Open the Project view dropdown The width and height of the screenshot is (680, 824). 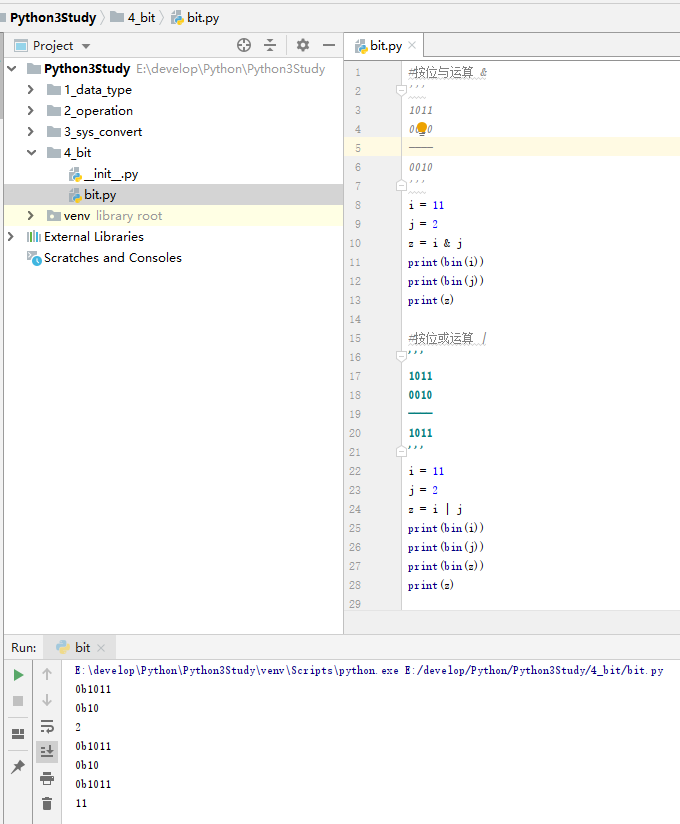85,46
